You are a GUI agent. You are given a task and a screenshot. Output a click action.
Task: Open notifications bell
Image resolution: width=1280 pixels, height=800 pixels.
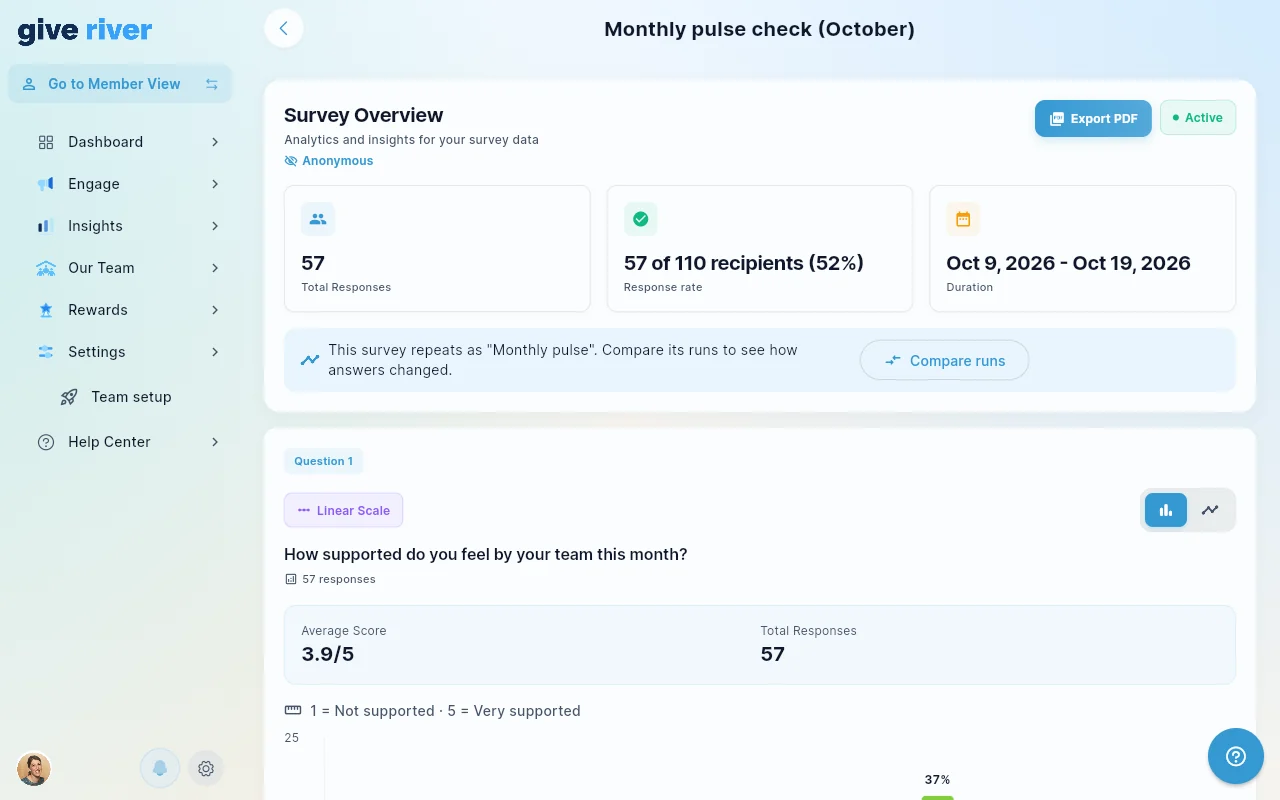click(160, 768)
